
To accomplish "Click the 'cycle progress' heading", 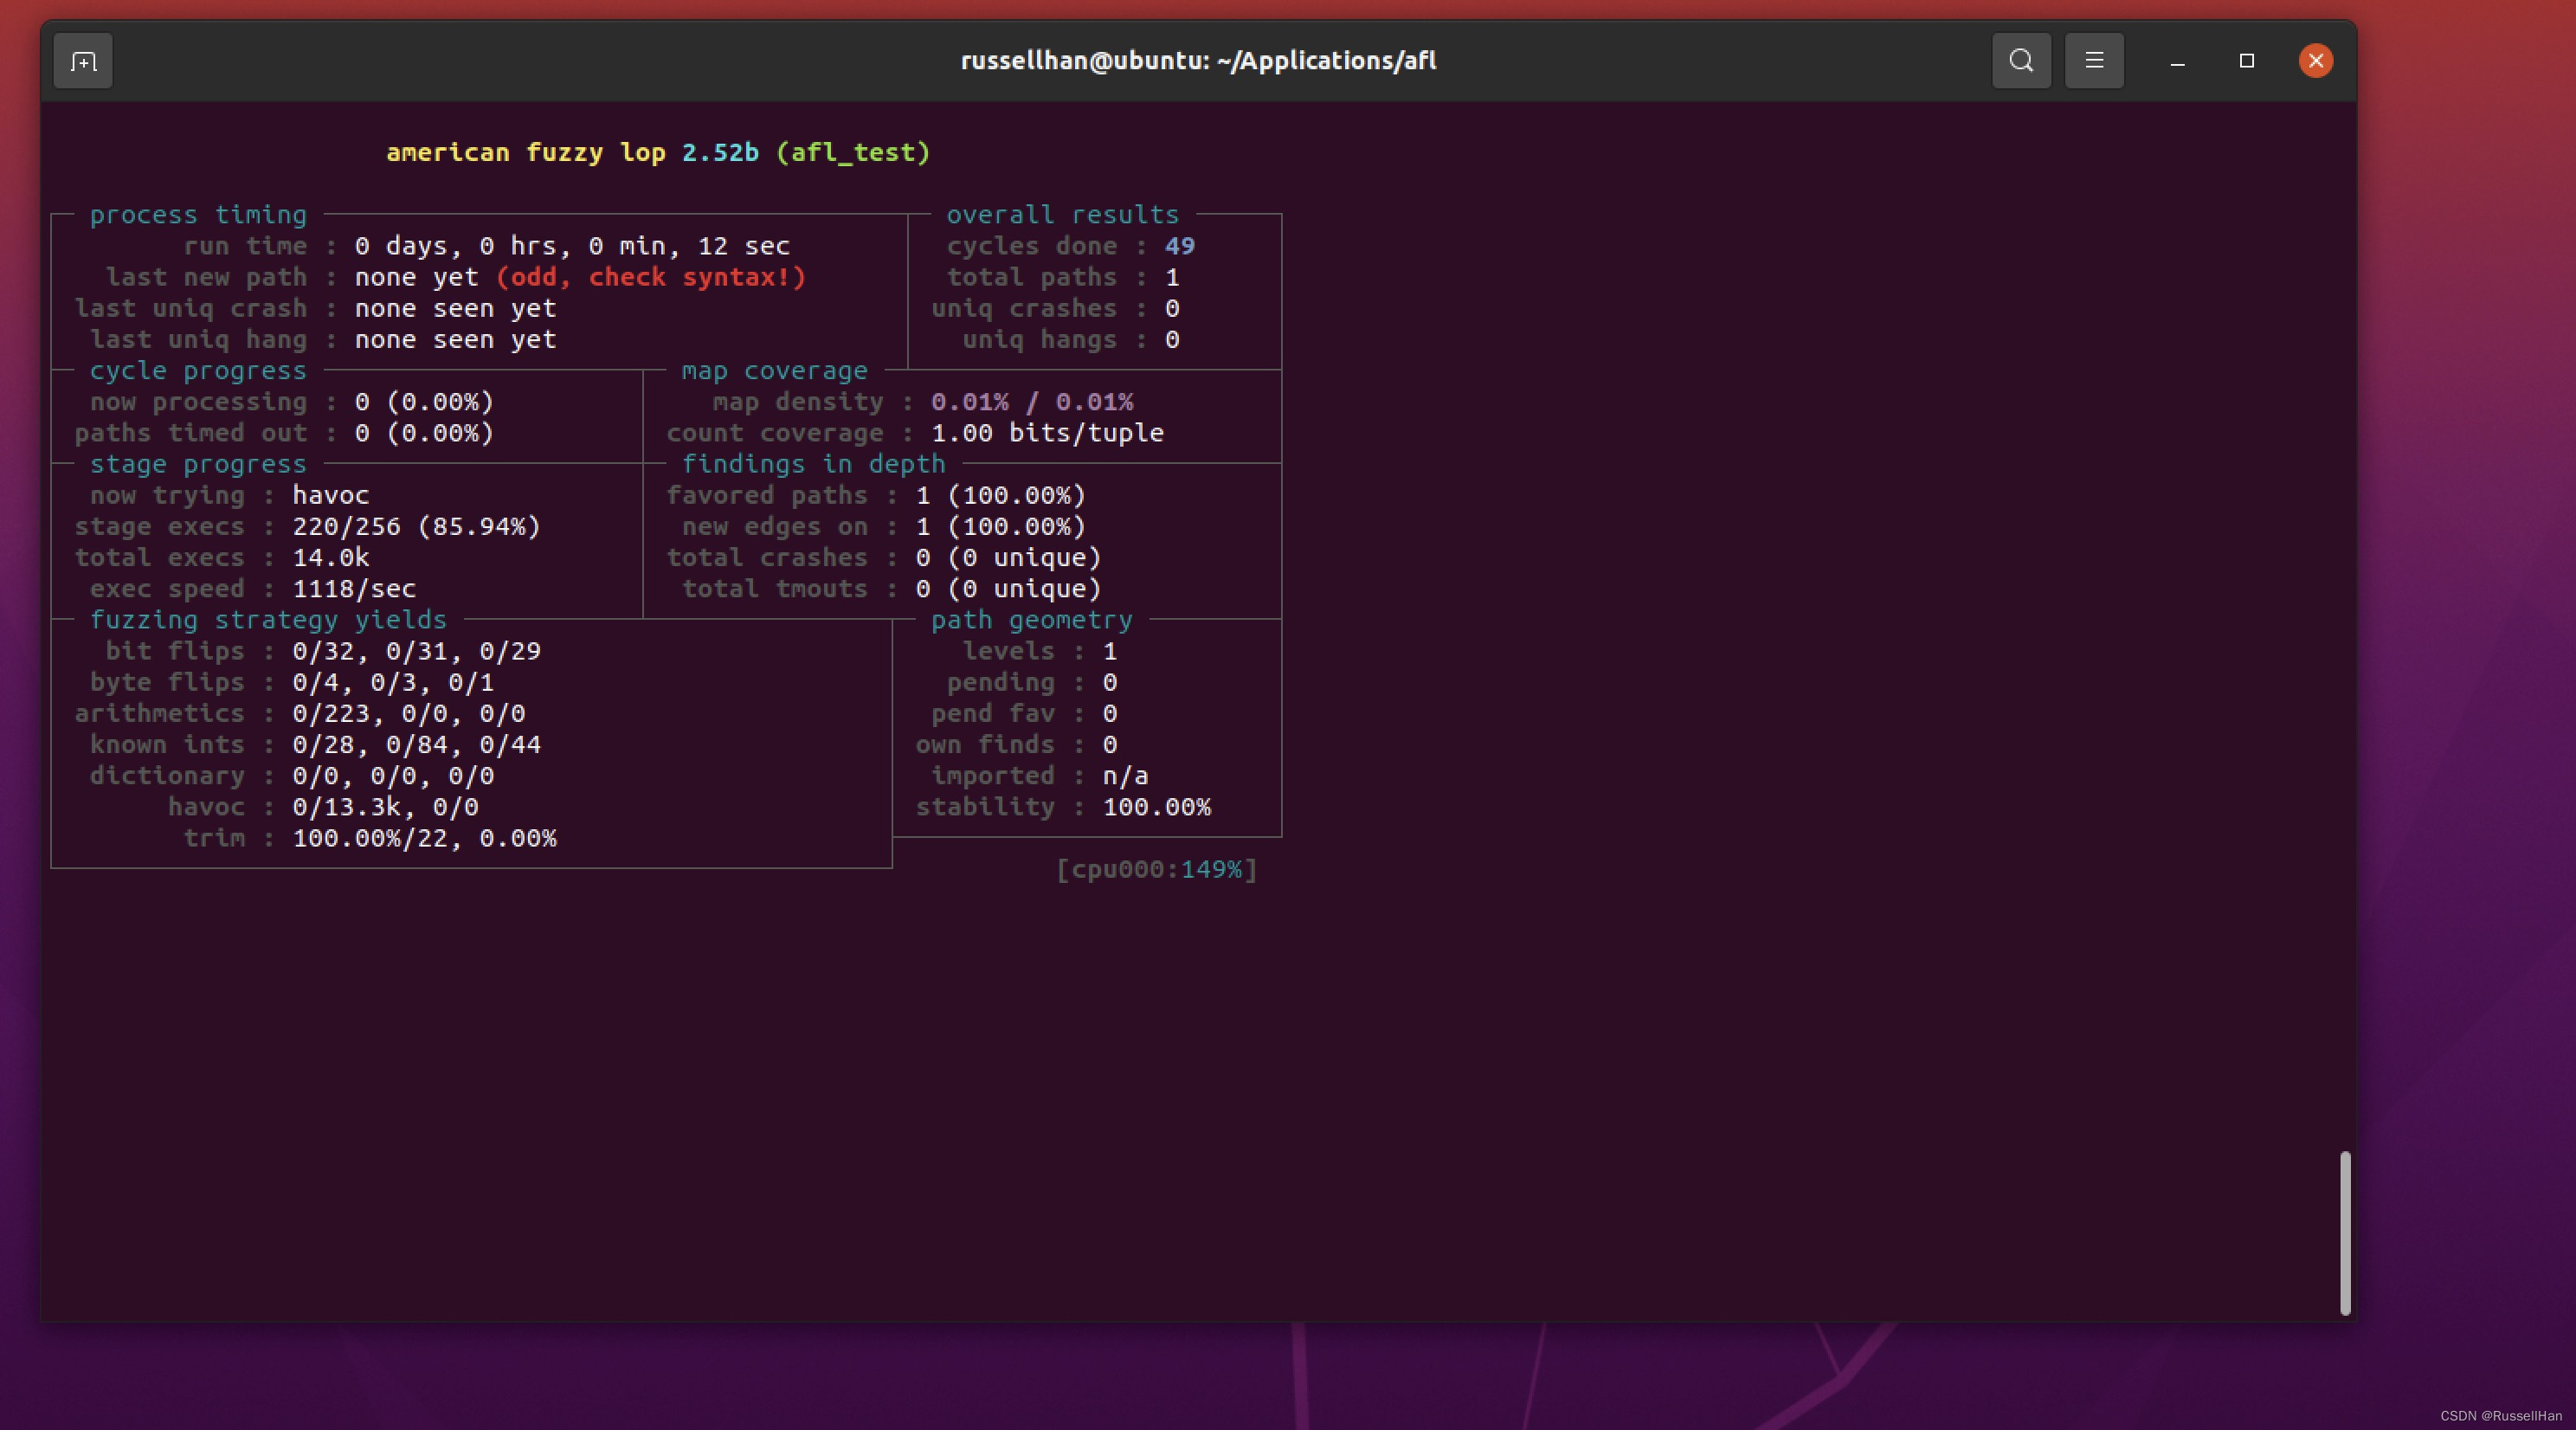I will click(x=198, y=370).
